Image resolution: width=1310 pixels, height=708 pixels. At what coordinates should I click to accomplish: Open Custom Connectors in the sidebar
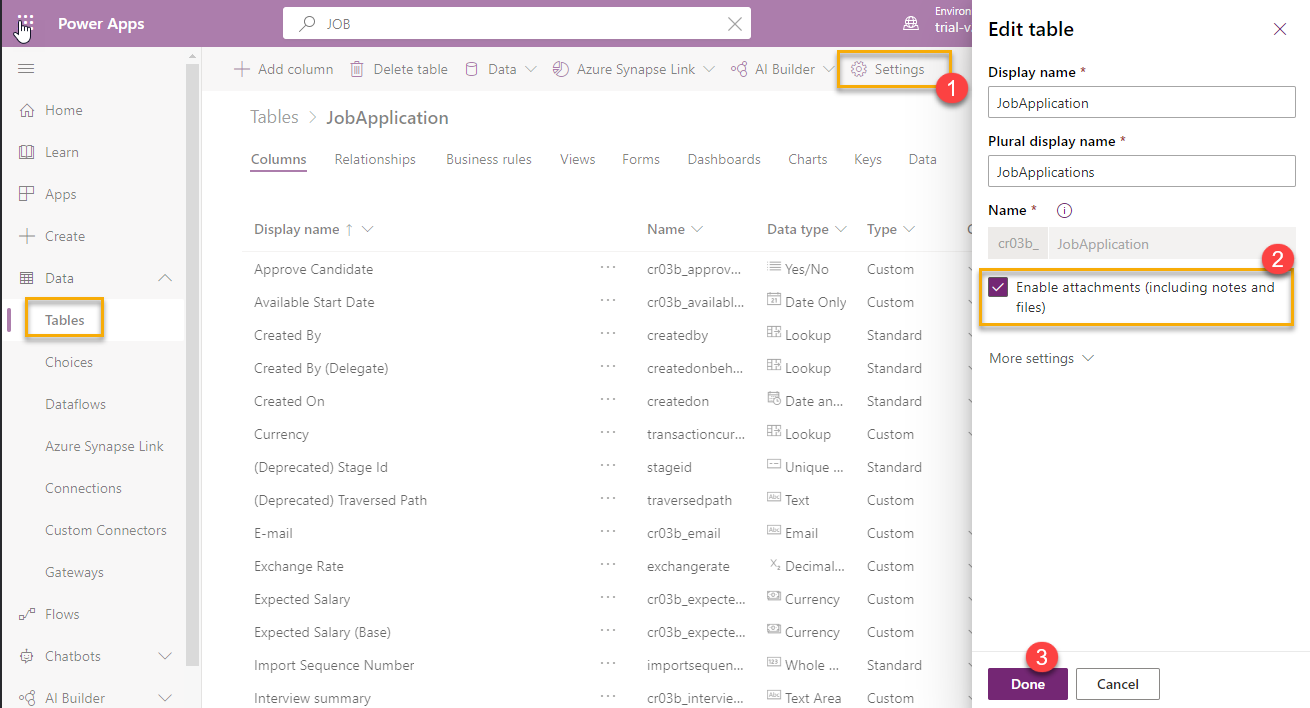click(106, 530)
